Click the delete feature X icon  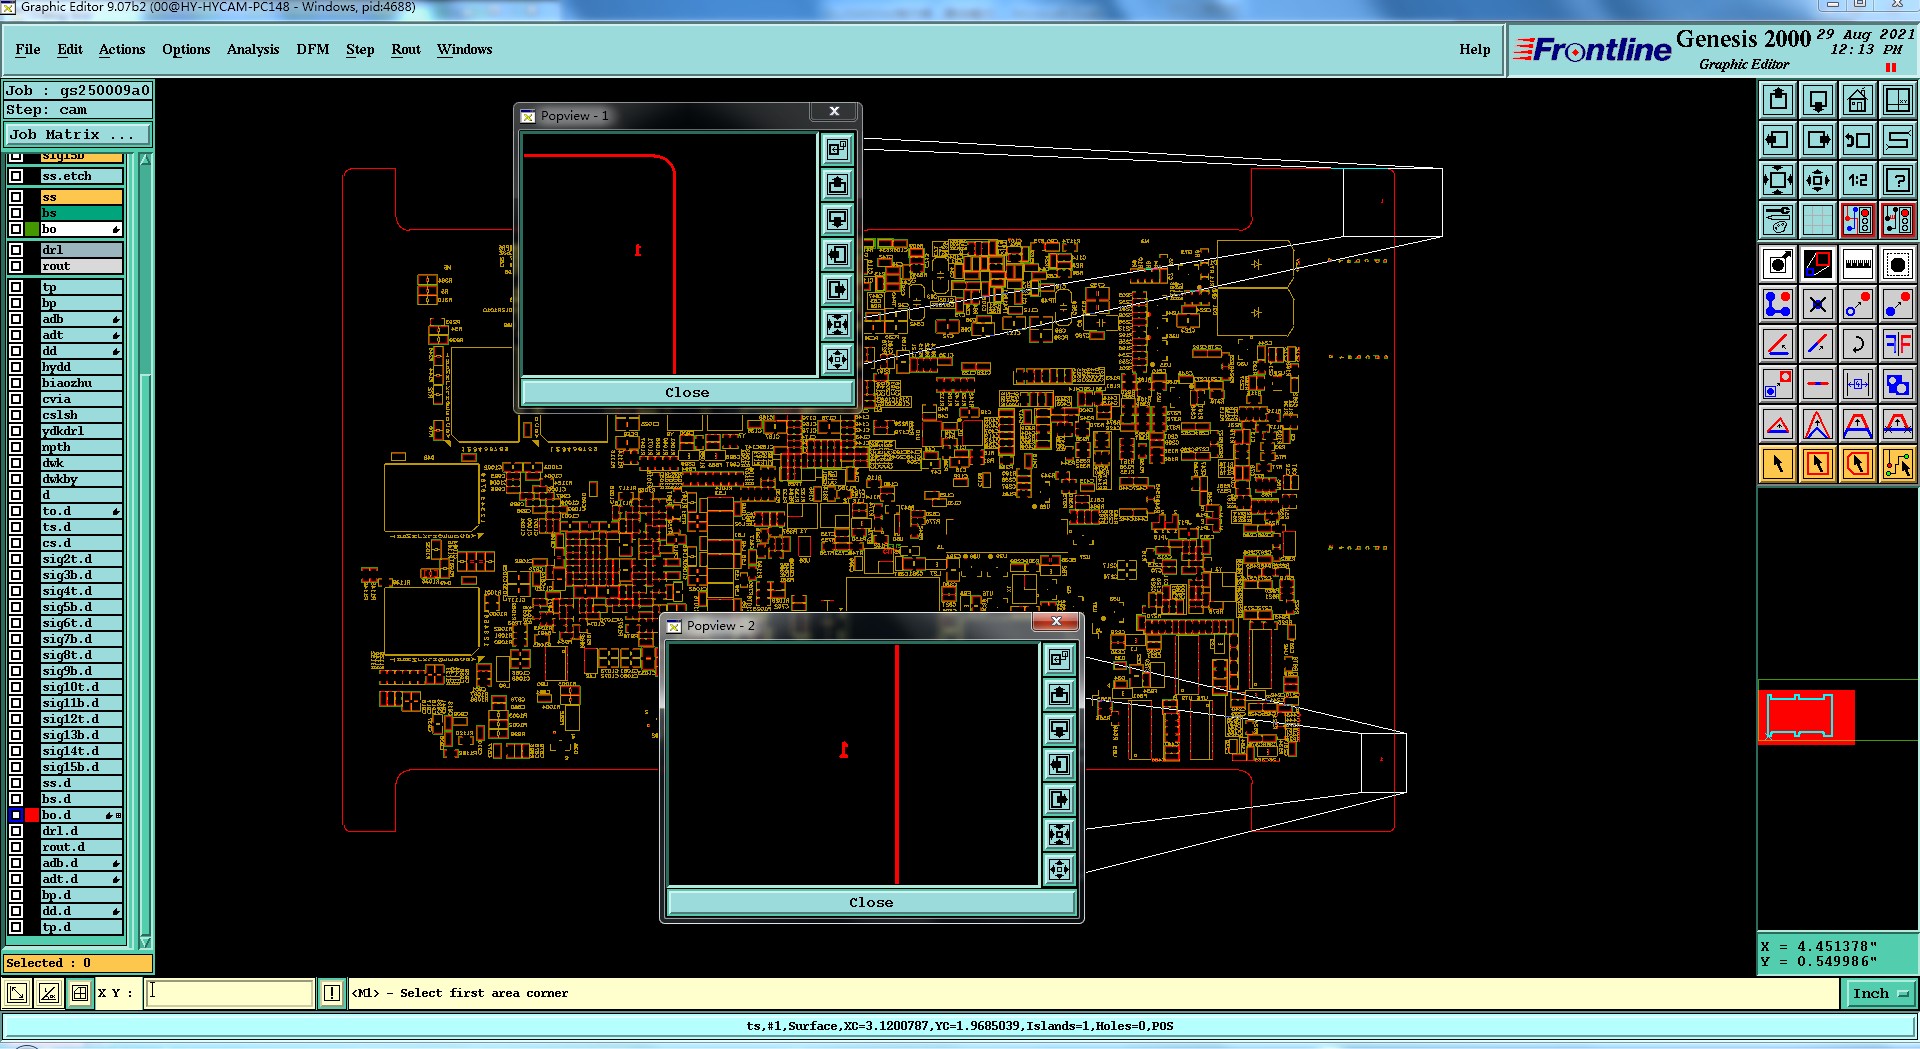coord(1818,304)
